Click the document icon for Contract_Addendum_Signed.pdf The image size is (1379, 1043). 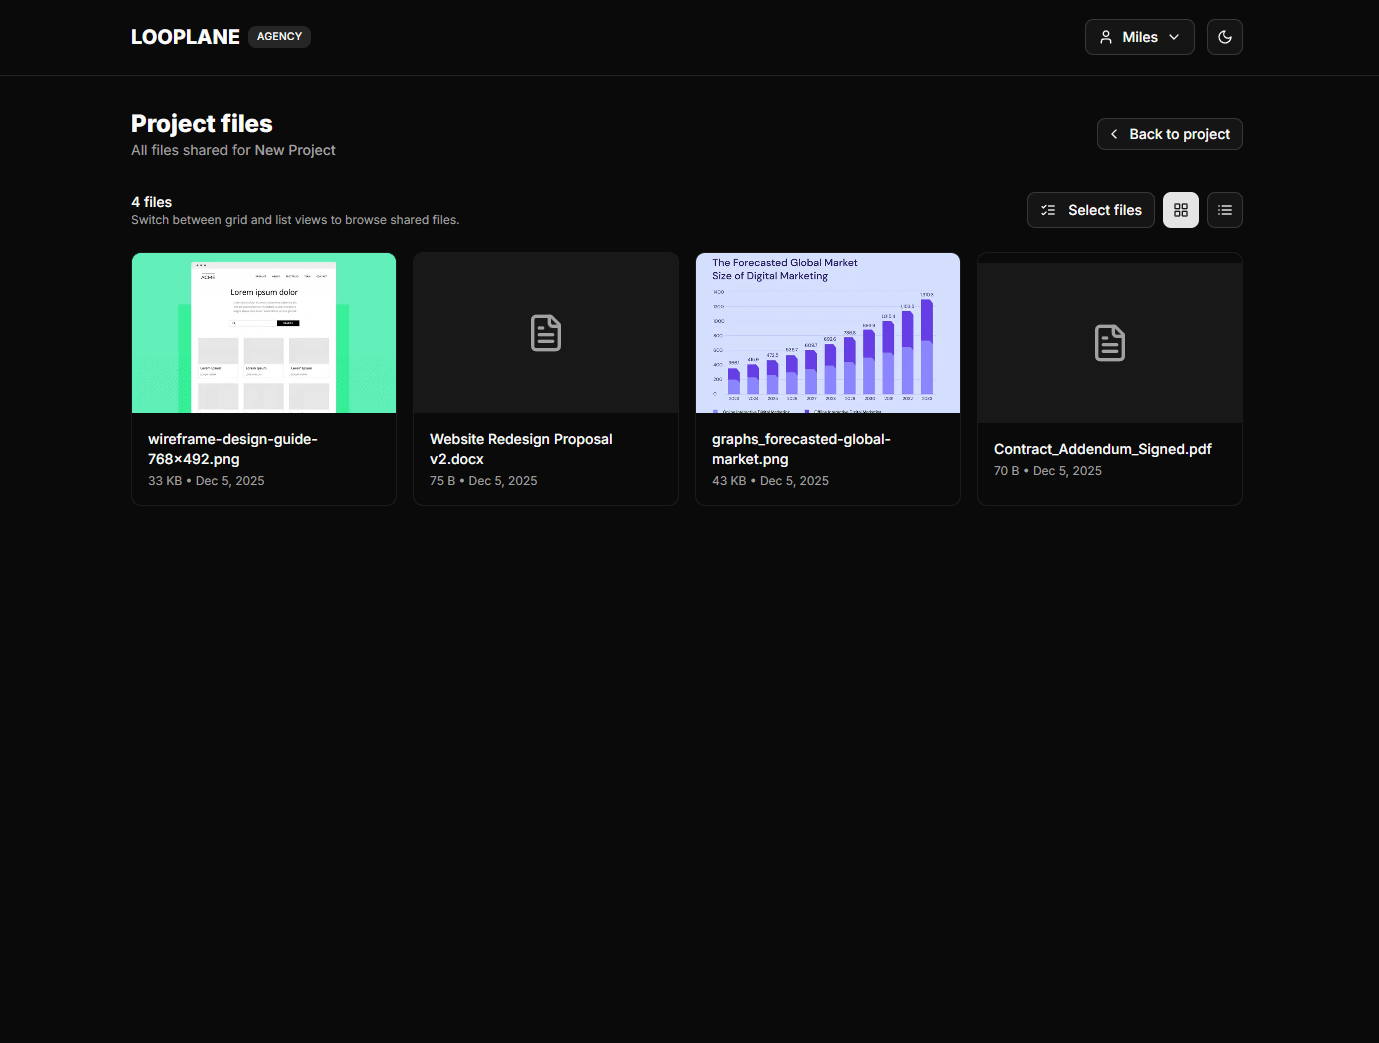tap(1109, 342)
